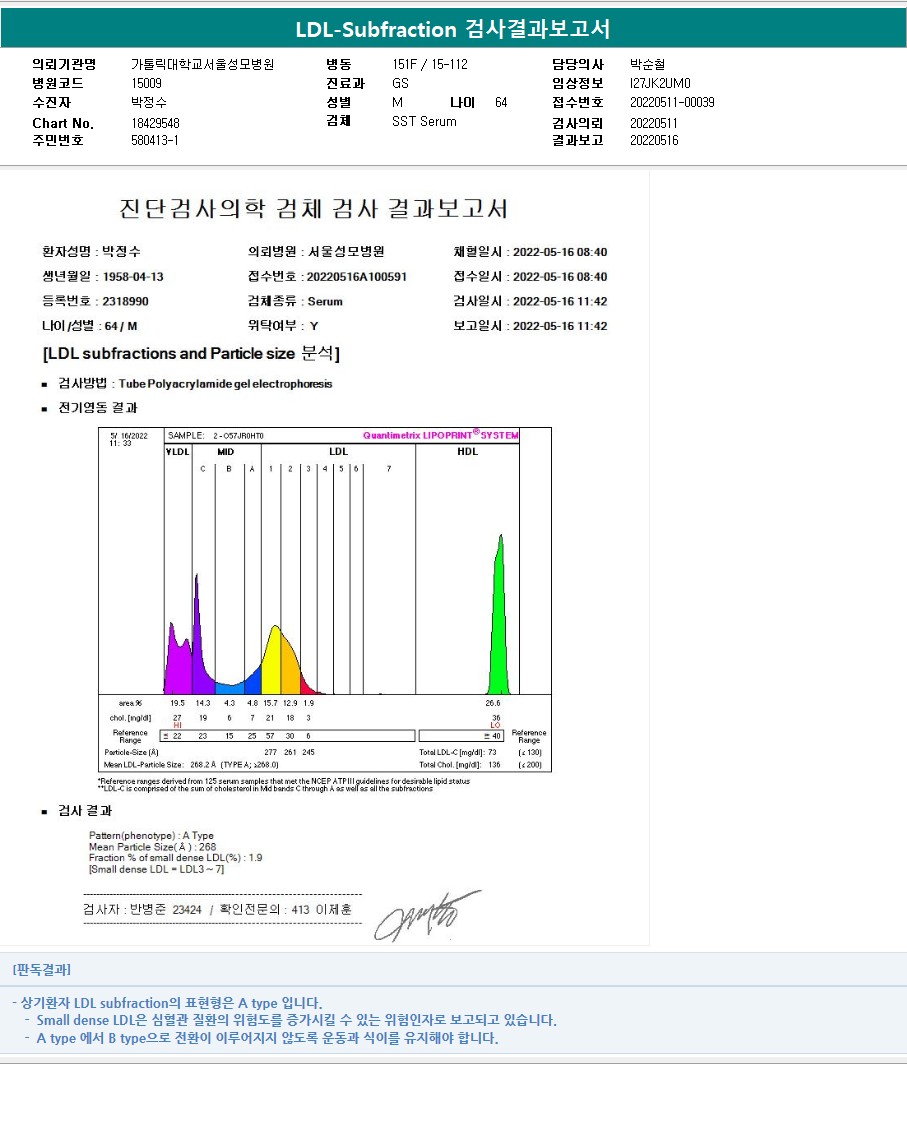The image size is (907, 1125).
Task: Select receipt number "20220516A100591"
Action: coord(357,277)
